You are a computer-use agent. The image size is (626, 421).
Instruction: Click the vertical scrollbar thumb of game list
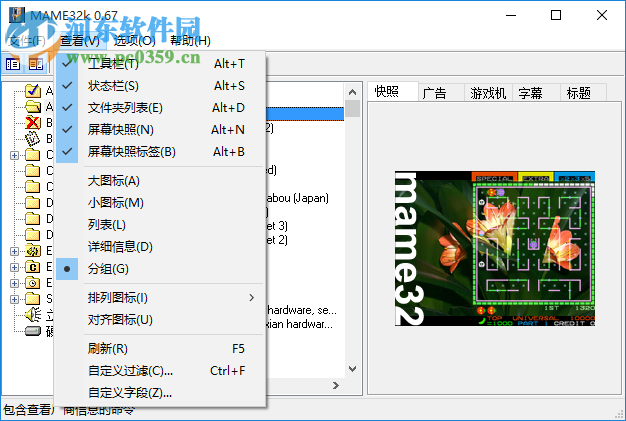(x=353, y=109)
